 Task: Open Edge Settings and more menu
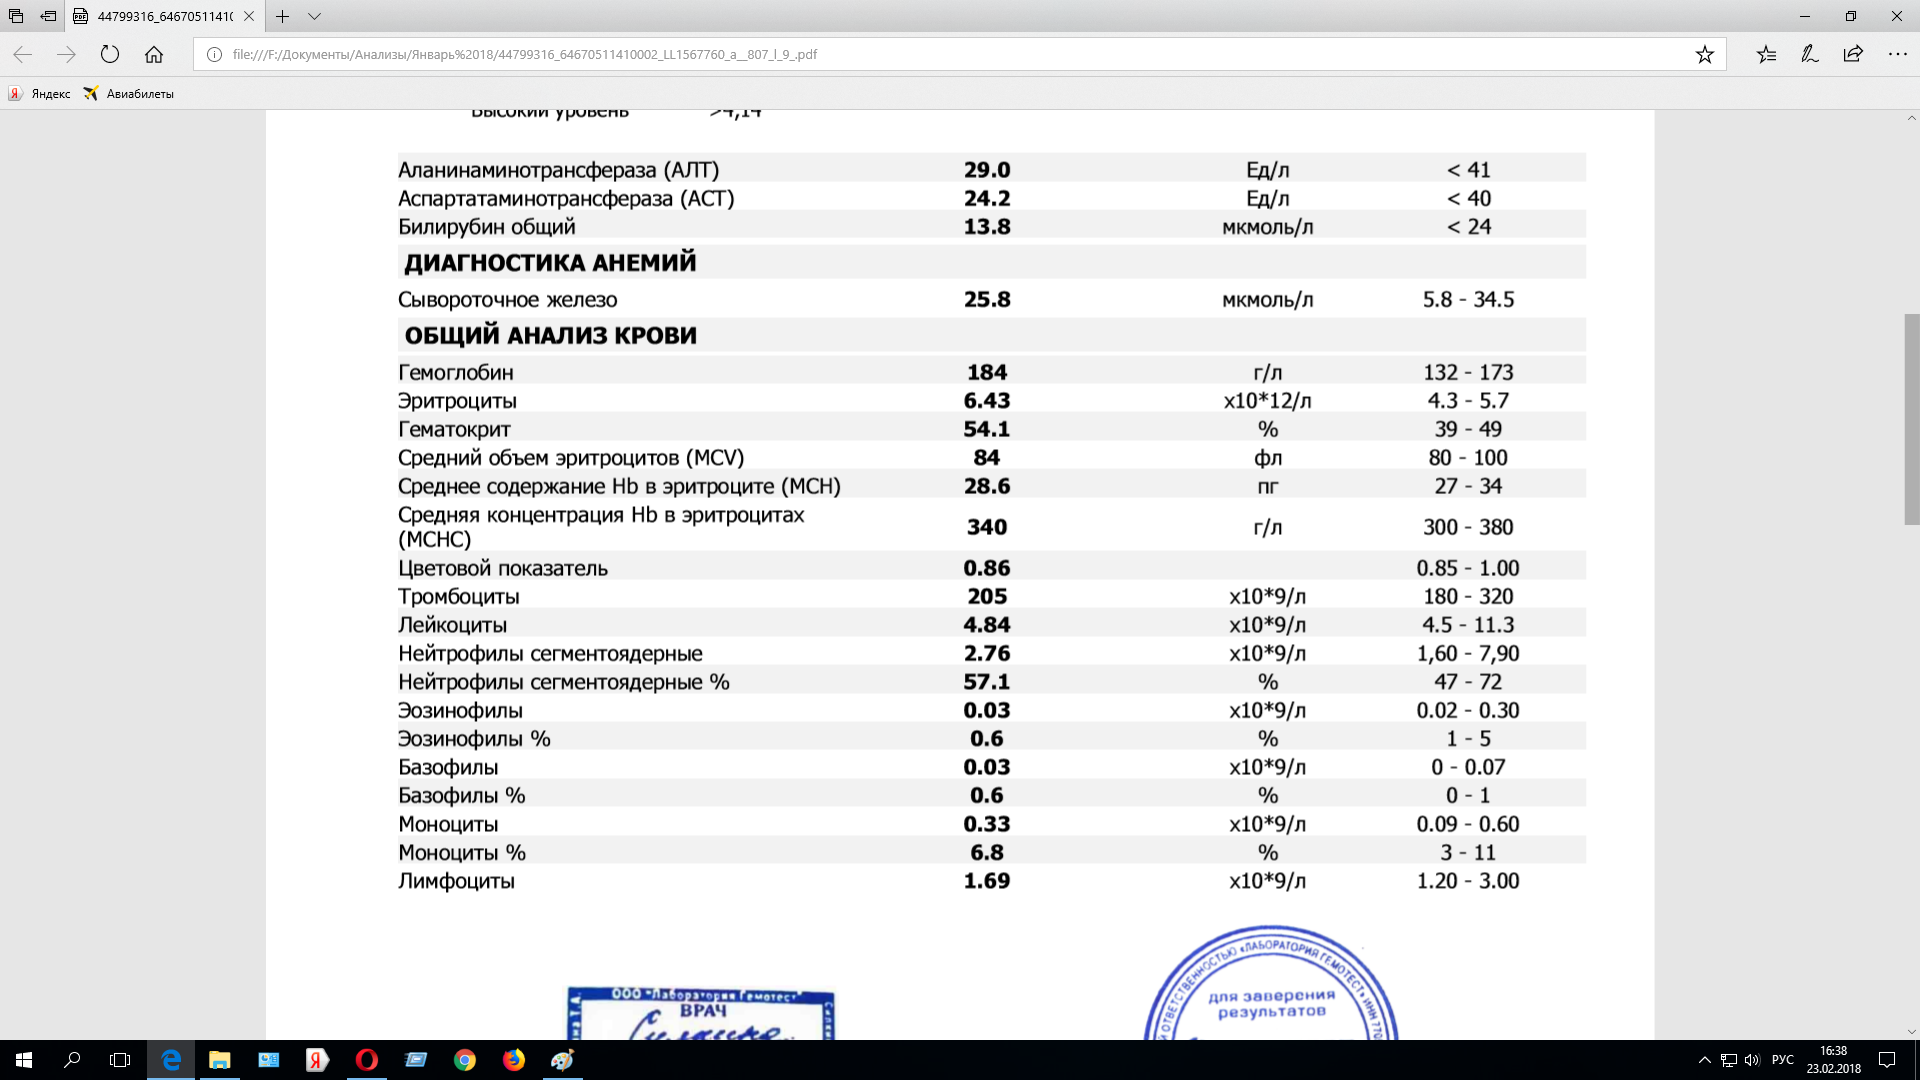click(1897, 55)
